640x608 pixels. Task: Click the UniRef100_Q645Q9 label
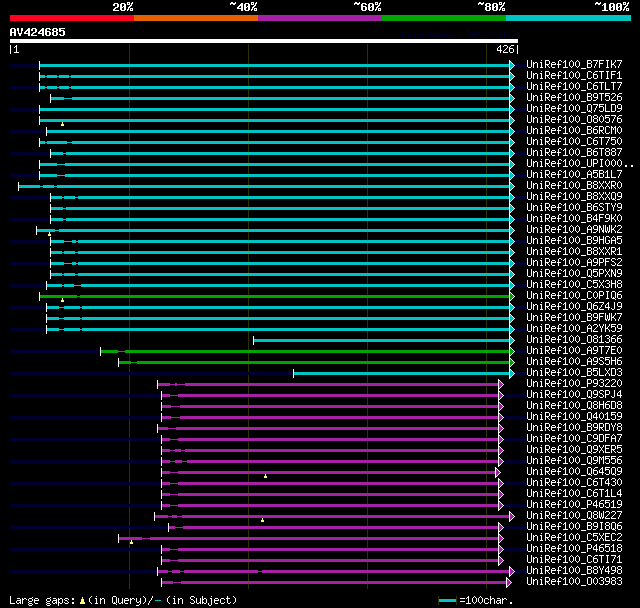(x=574, y=472)
